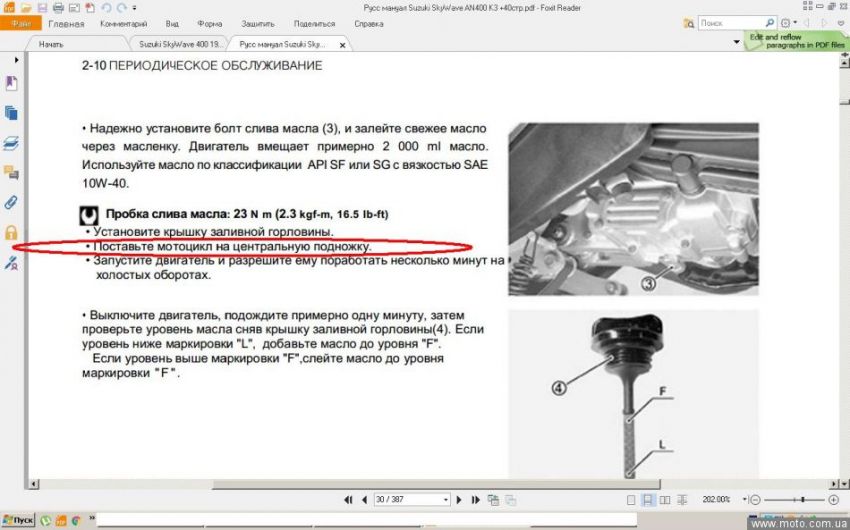The image size is (850, 530).
Task: Go to the next page arrow
Action: [460, 499]
